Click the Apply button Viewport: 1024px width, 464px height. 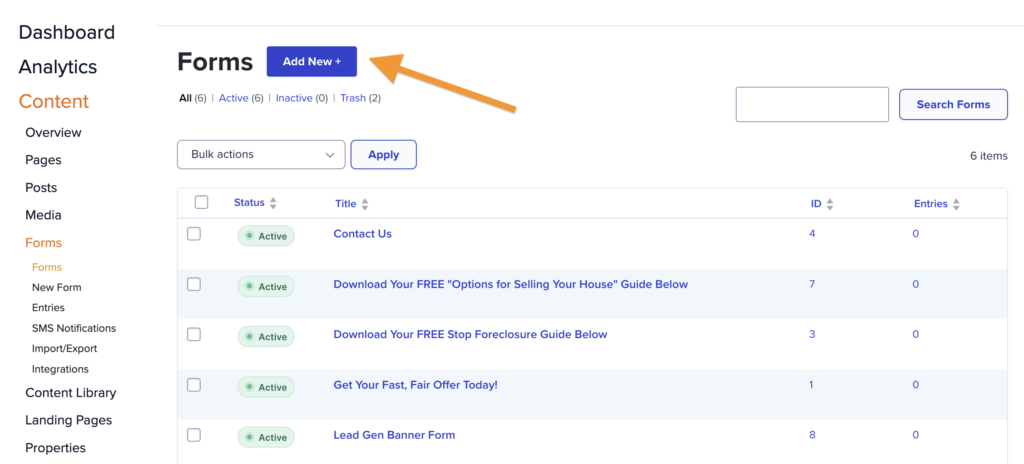coord(383,155)
